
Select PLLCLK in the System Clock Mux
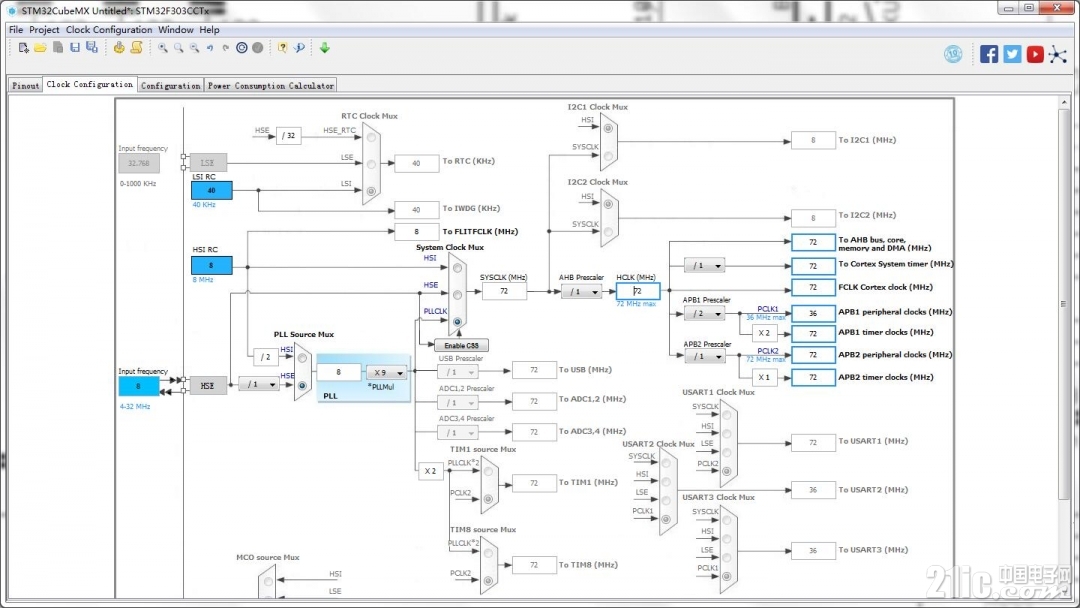coord(457,322)
